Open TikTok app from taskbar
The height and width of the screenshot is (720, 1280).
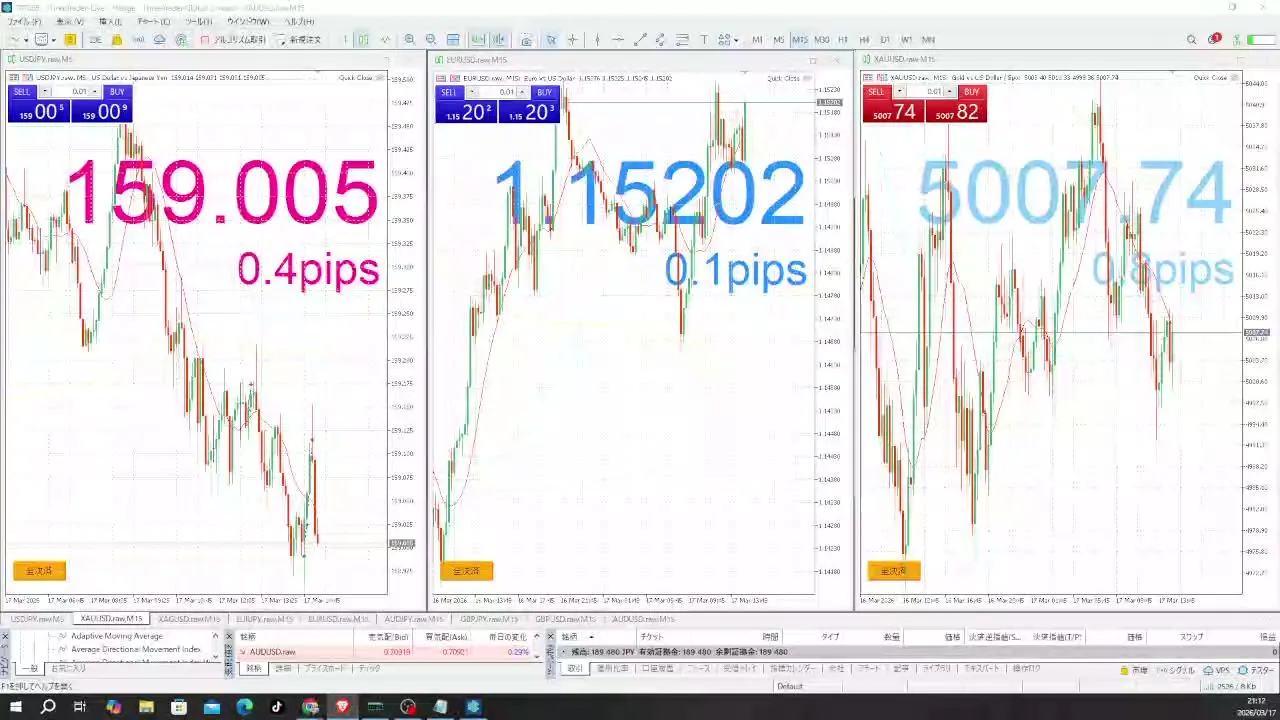pos(277,707)
